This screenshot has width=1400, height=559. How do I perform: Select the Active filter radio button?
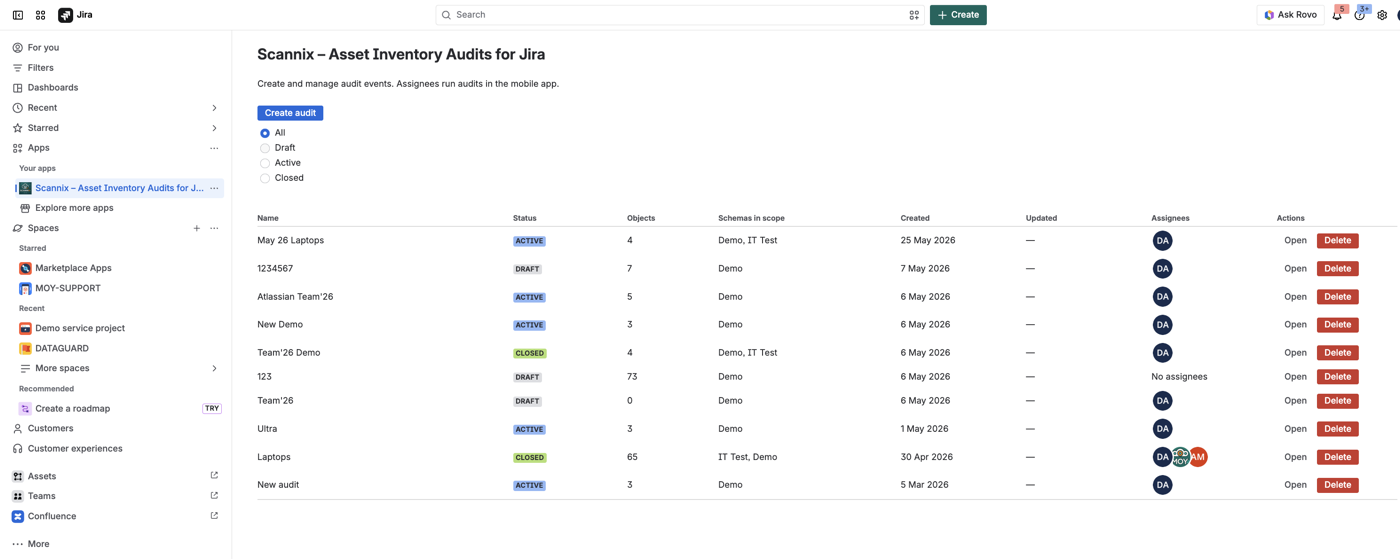click(265, 163)
